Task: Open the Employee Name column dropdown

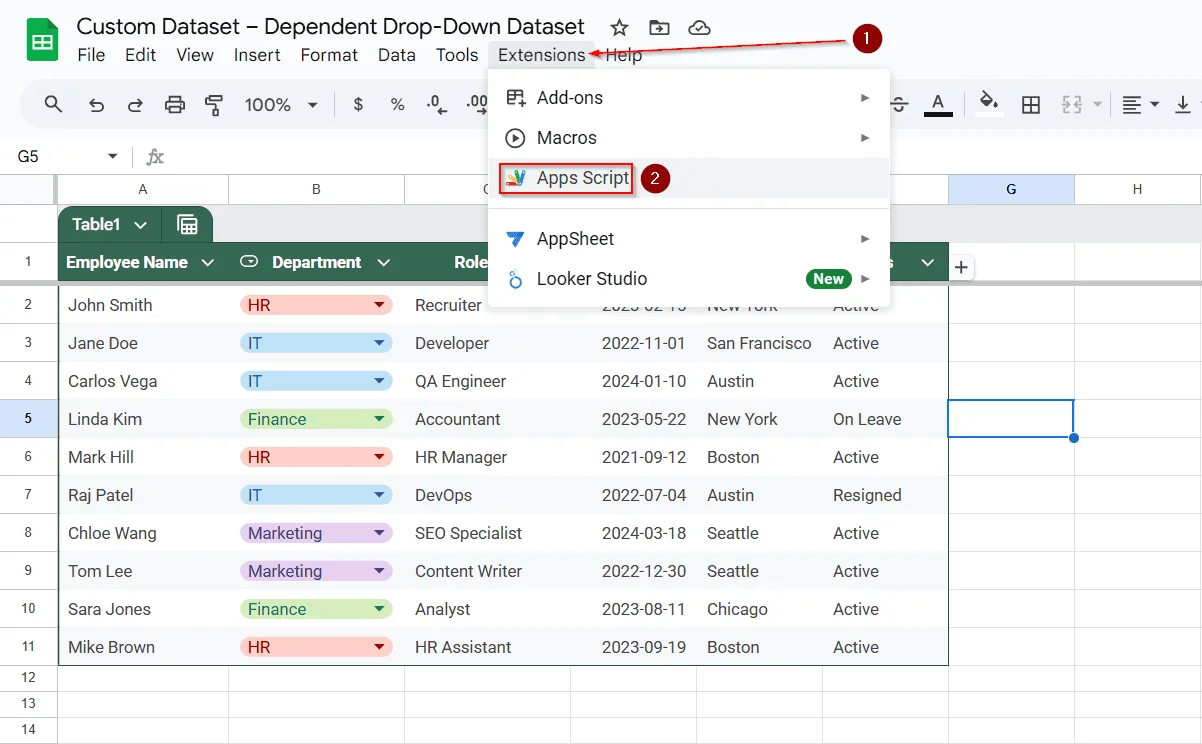Action: (x=208, y=263)
